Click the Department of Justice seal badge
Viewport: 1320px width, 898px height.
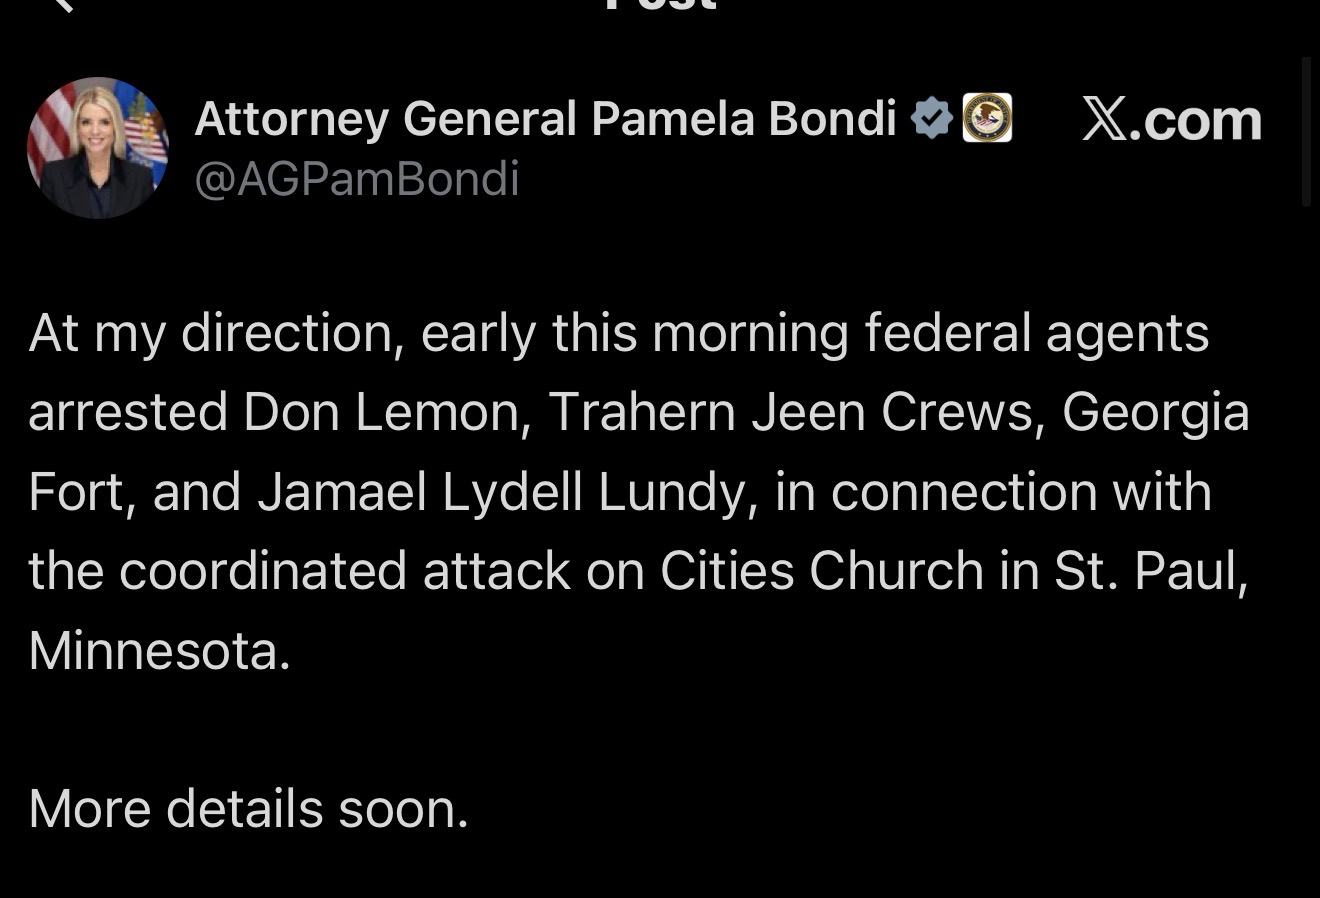point(987,118)
